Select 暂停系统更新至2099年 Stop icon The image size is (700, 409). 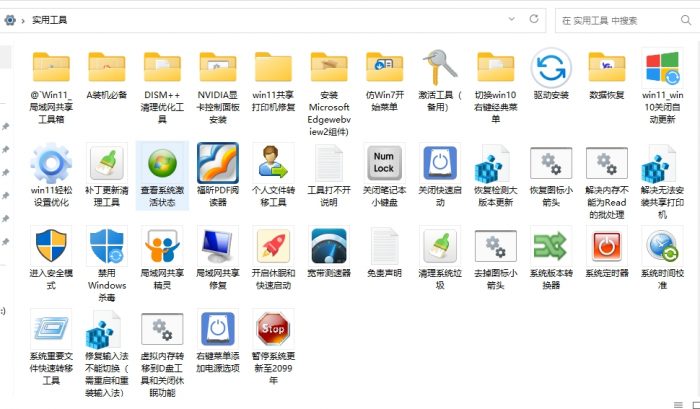[273, 329]
